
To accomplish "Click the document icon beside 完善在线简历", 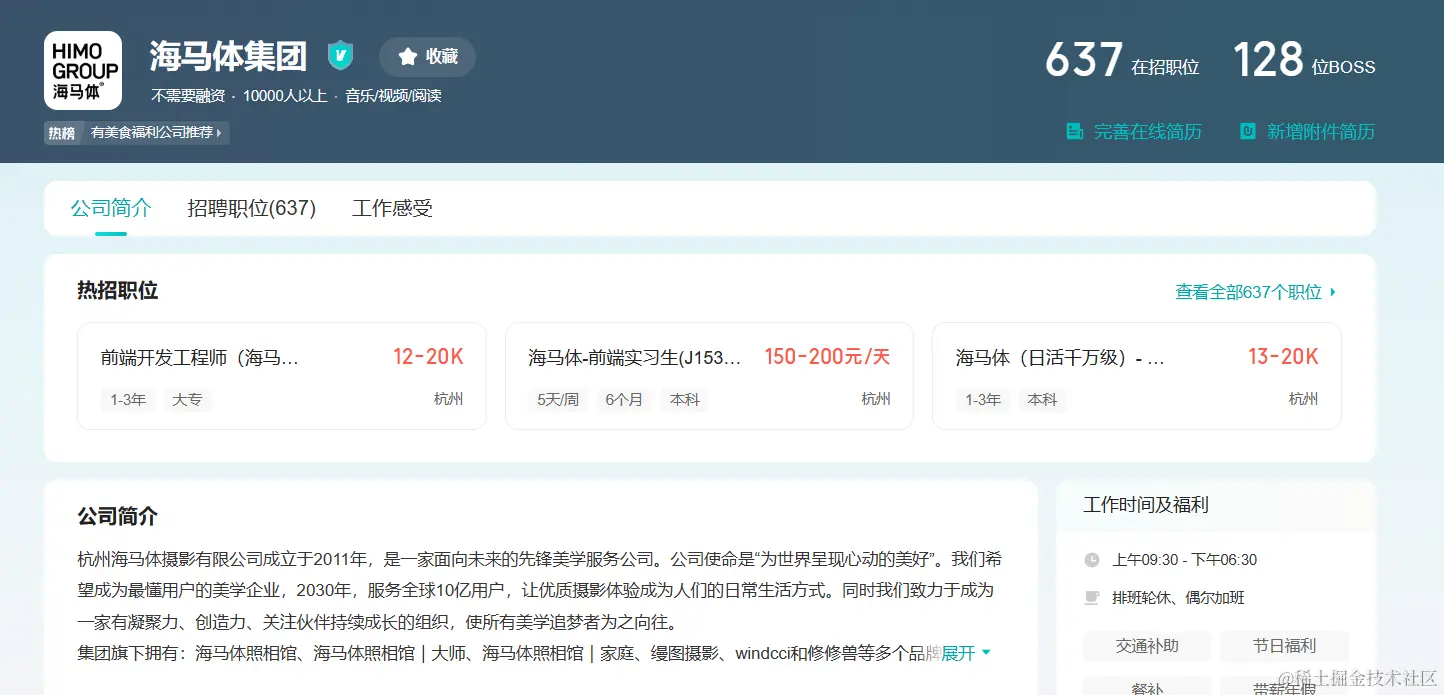I will tap(1074, 131).
